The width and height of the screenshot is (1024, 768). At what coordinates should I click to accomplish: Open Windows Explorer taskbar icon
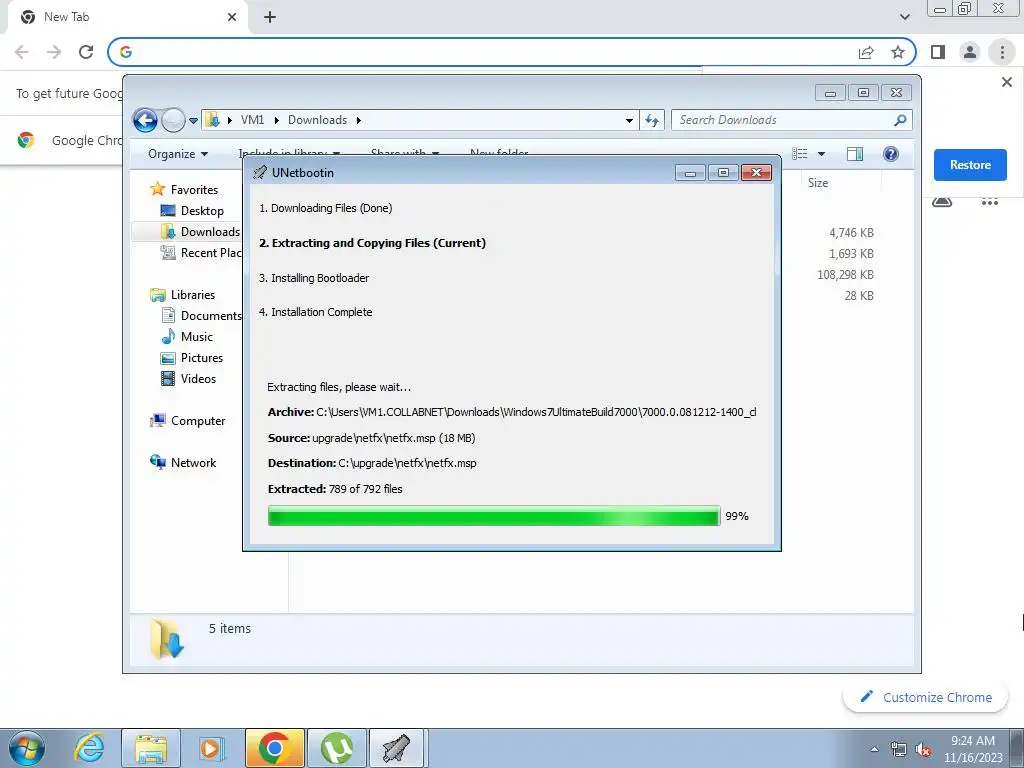151,748
